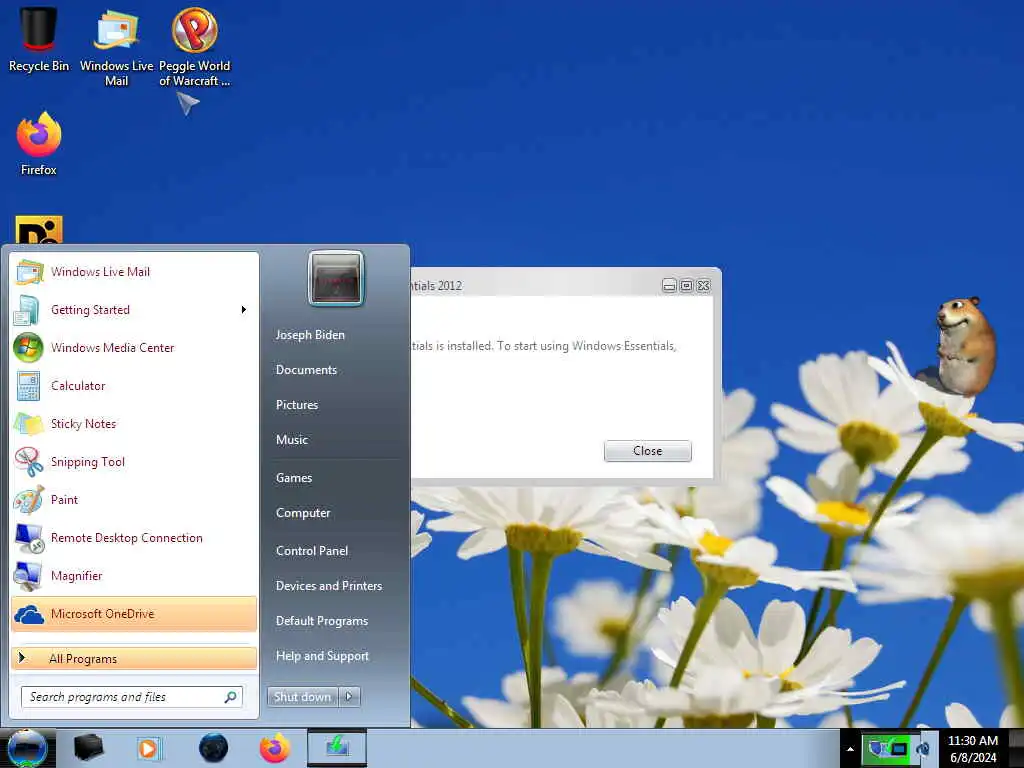
Task: Launch Calculator text entry
Action: coord(78,385)
